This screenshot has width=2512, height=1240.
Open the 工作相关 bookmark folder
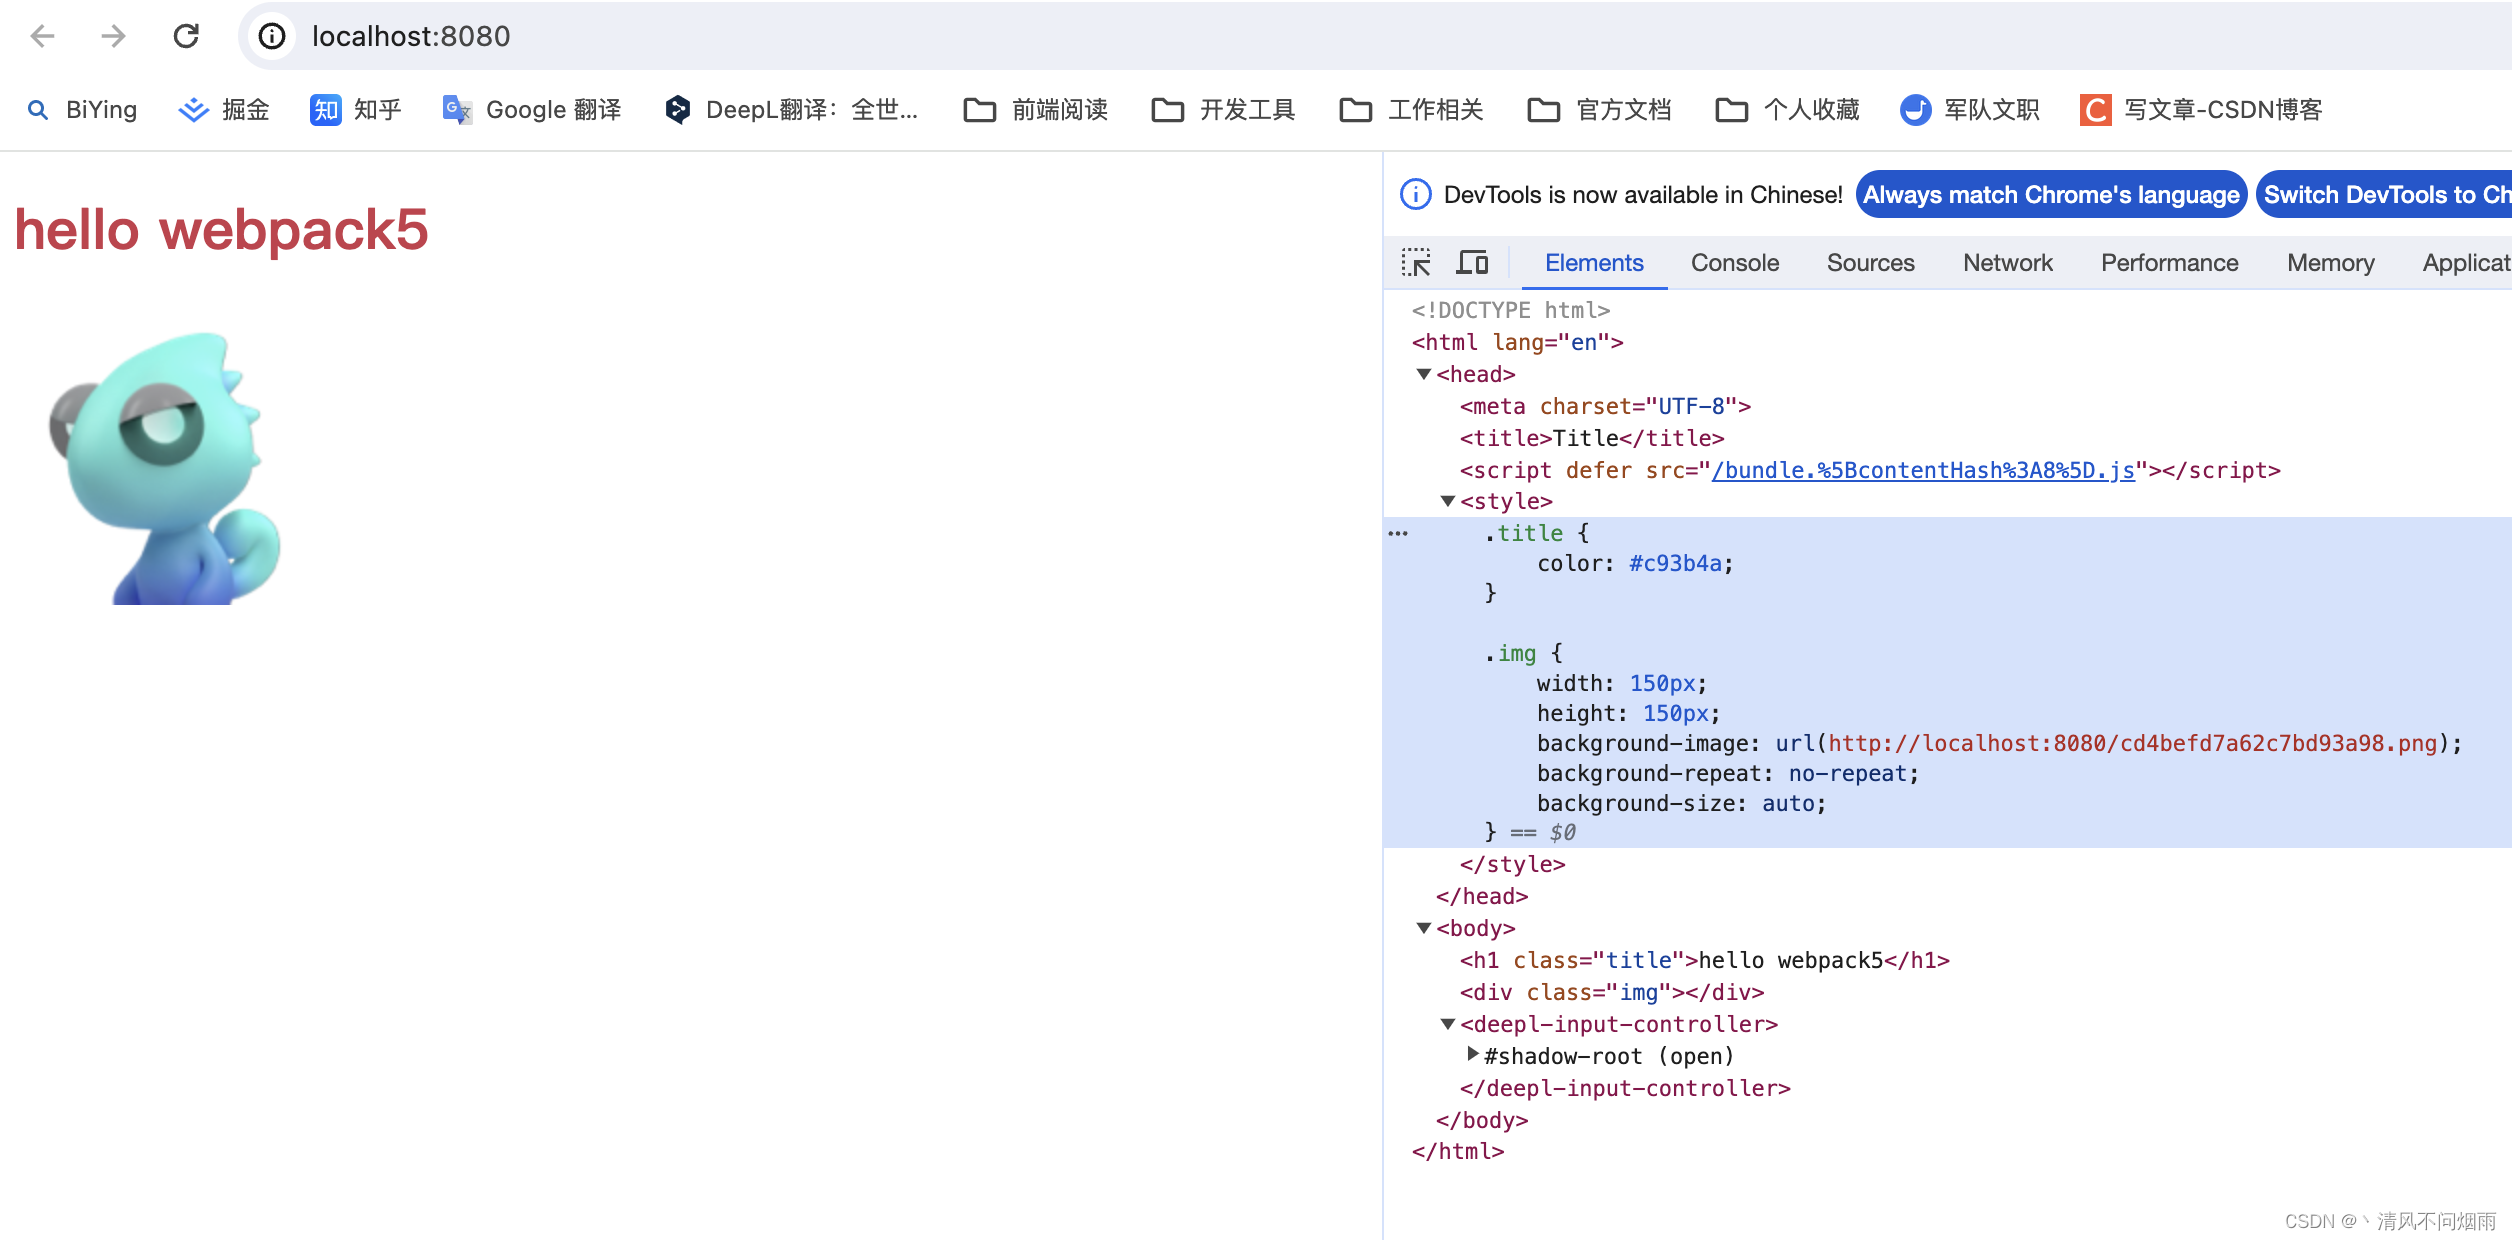point(1412,110)
